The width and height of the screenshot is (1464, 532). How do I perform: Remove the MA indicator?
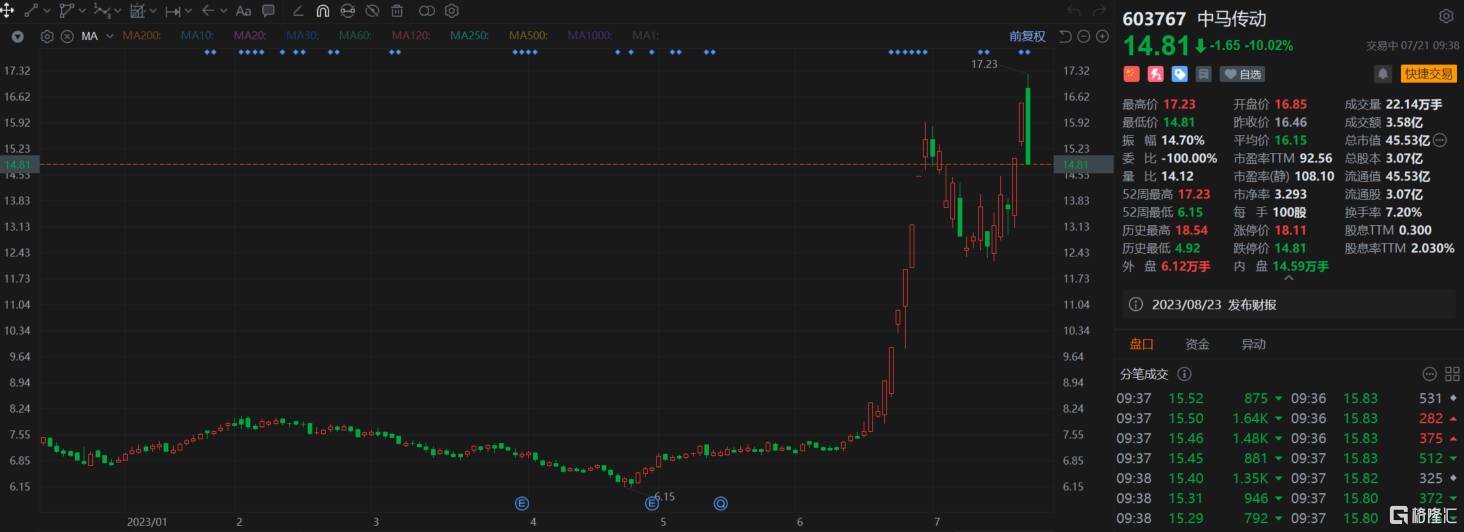click(x=67, y=36)
